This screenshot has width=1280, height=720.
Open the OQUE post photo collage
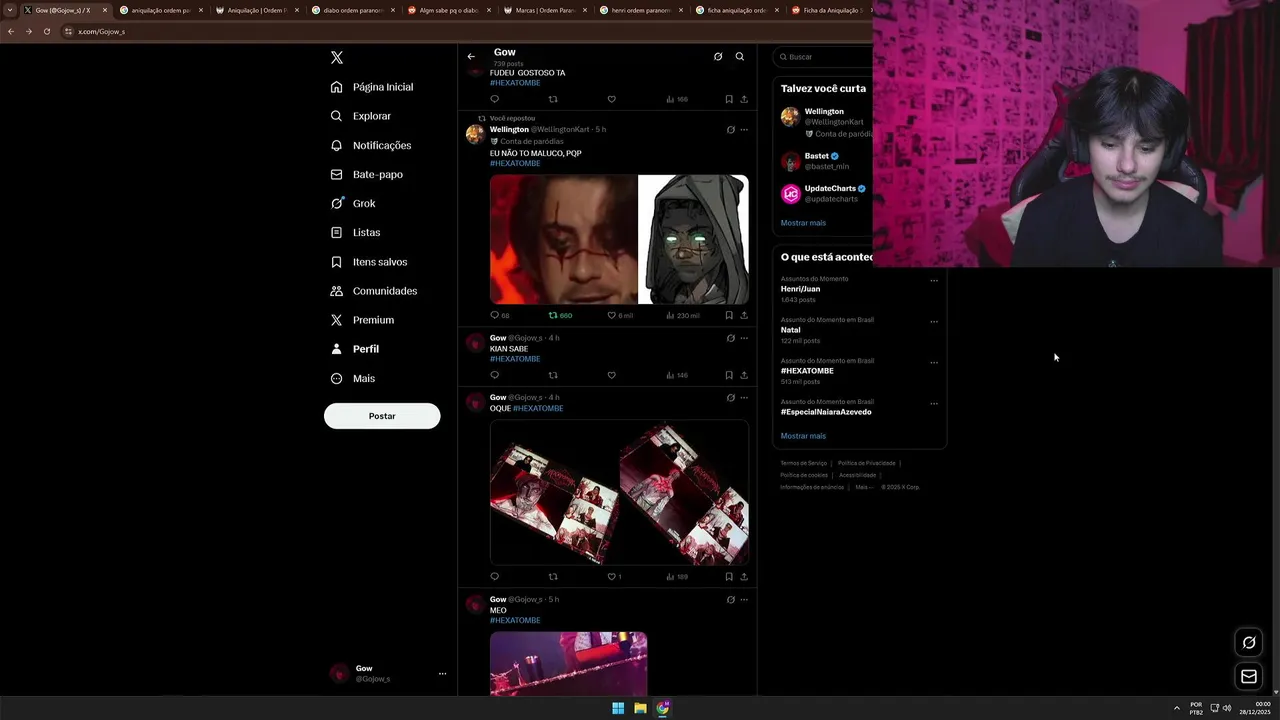click(619, 492)
